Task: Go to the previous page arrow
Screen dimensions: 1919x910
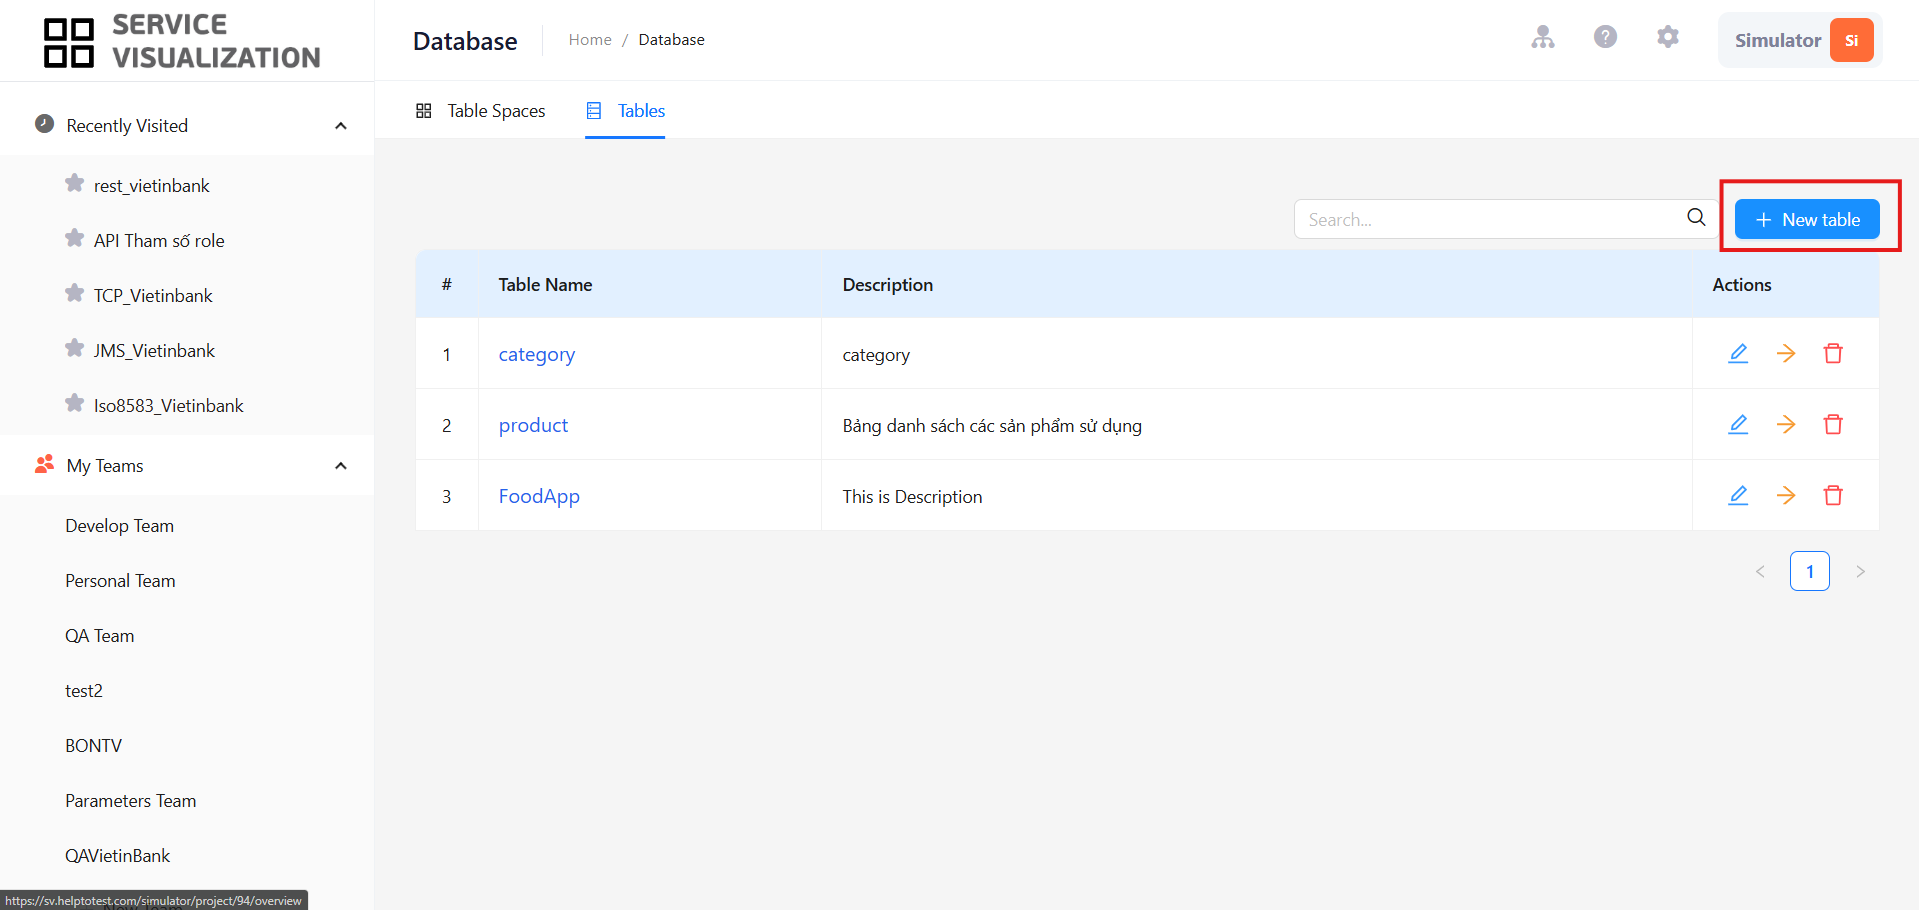Action: [x=1760, y=571]
